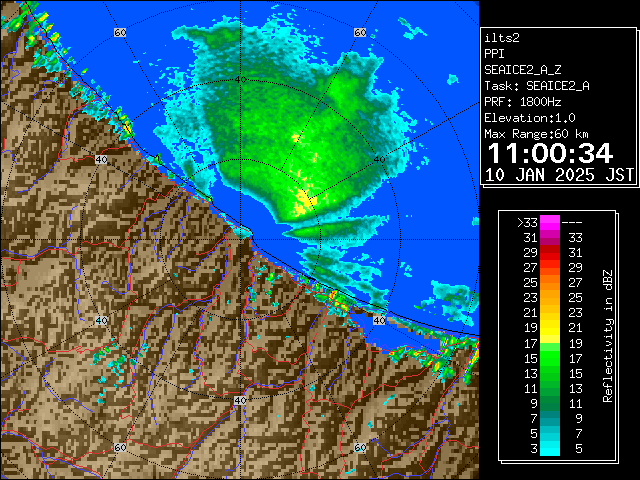The width and height of the screenshot is (640, 480).
Task: Select the "Elevation:1.0" value
Action: coord(530,118)
